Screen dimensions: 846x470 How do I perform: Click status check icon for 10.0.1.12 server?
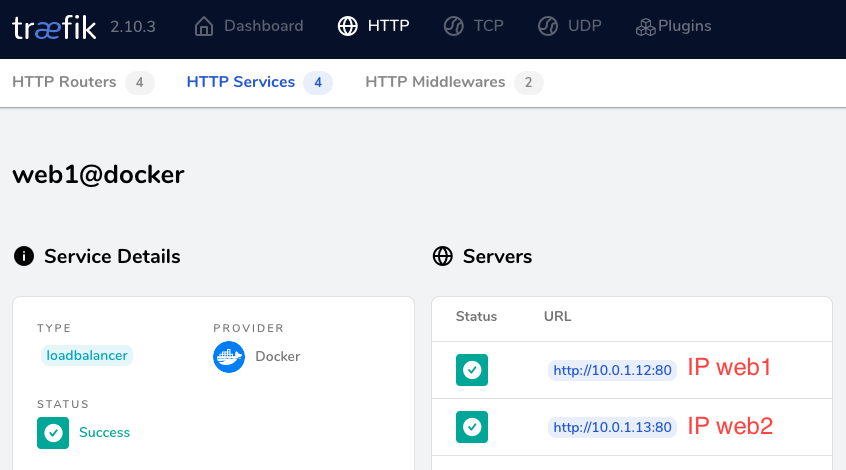[x=472, y=370]
